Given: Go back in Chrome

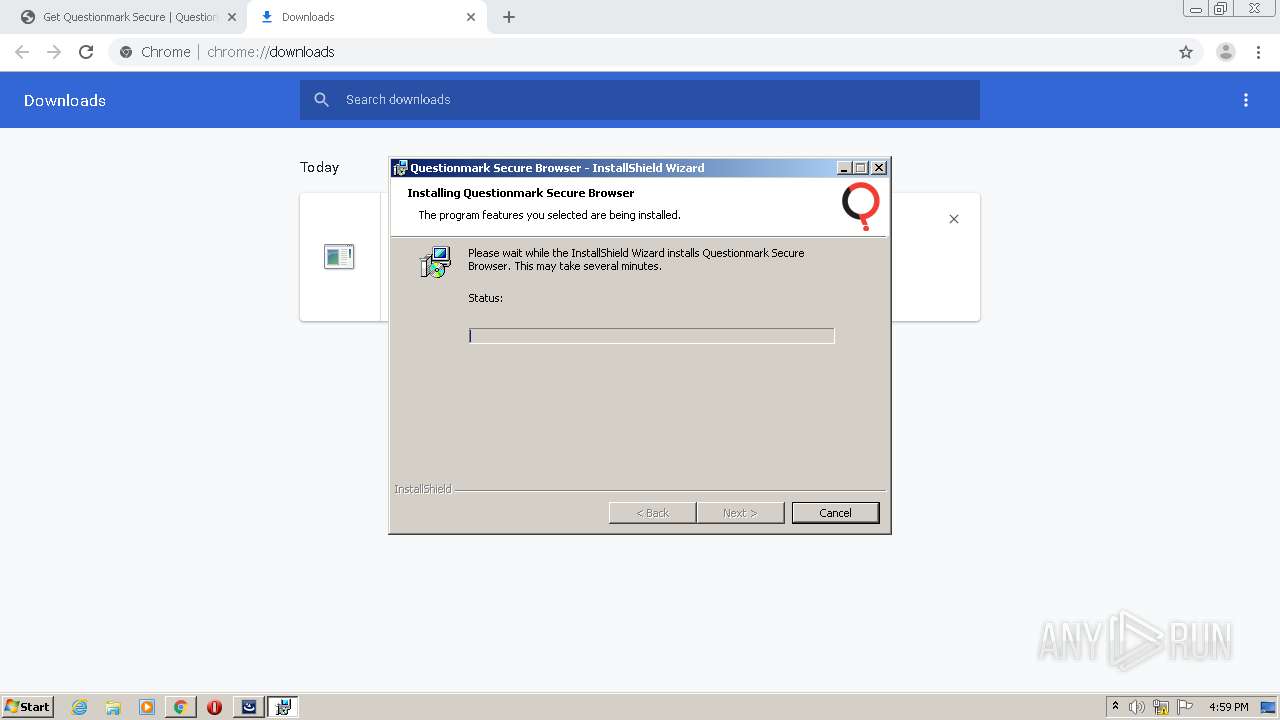Looking at the screenshot, I should [22, 52].
